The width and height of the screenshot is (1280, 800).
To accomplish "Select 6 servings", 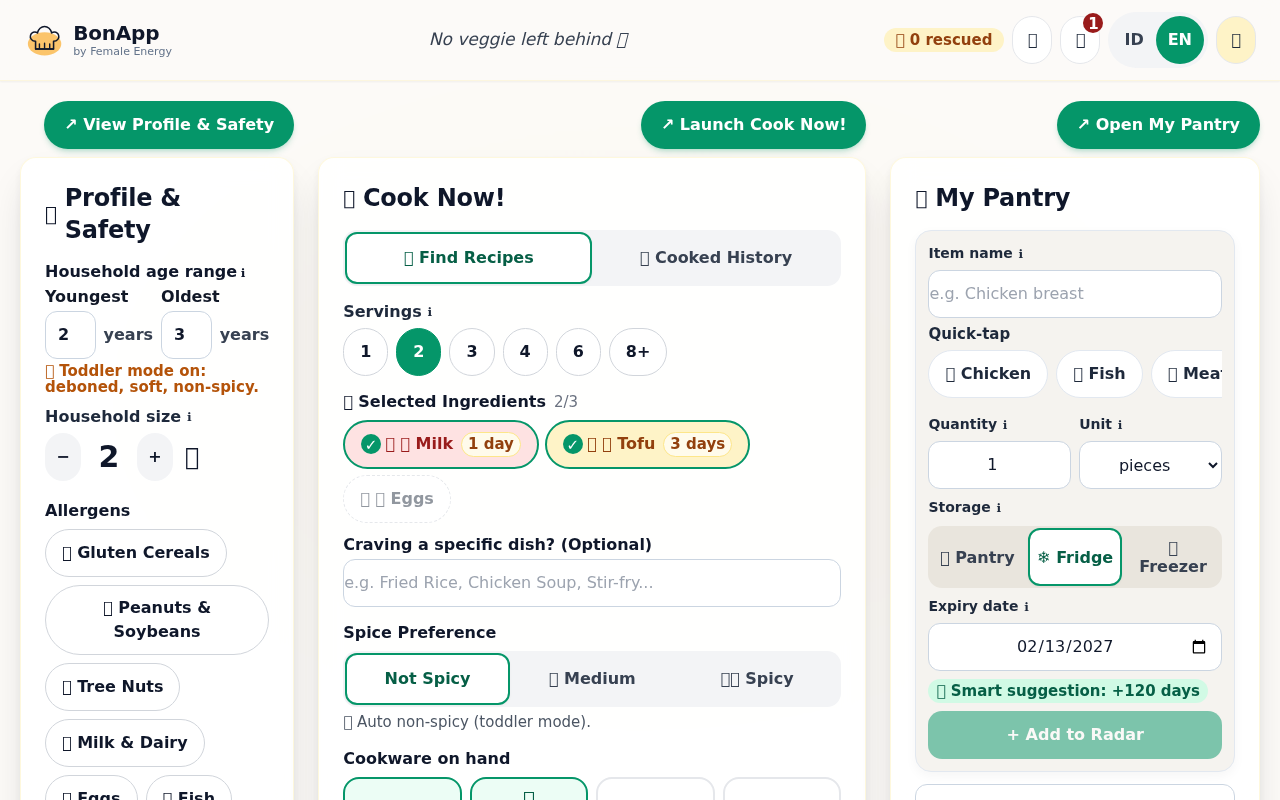I will 578,352.
